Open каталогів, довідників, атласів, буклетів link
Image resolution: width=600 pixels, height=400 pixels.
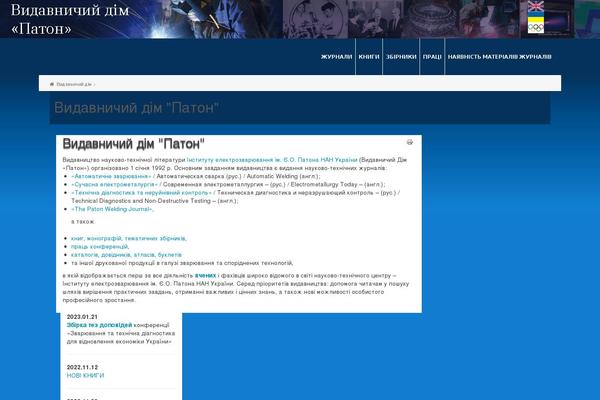(126, 255)
